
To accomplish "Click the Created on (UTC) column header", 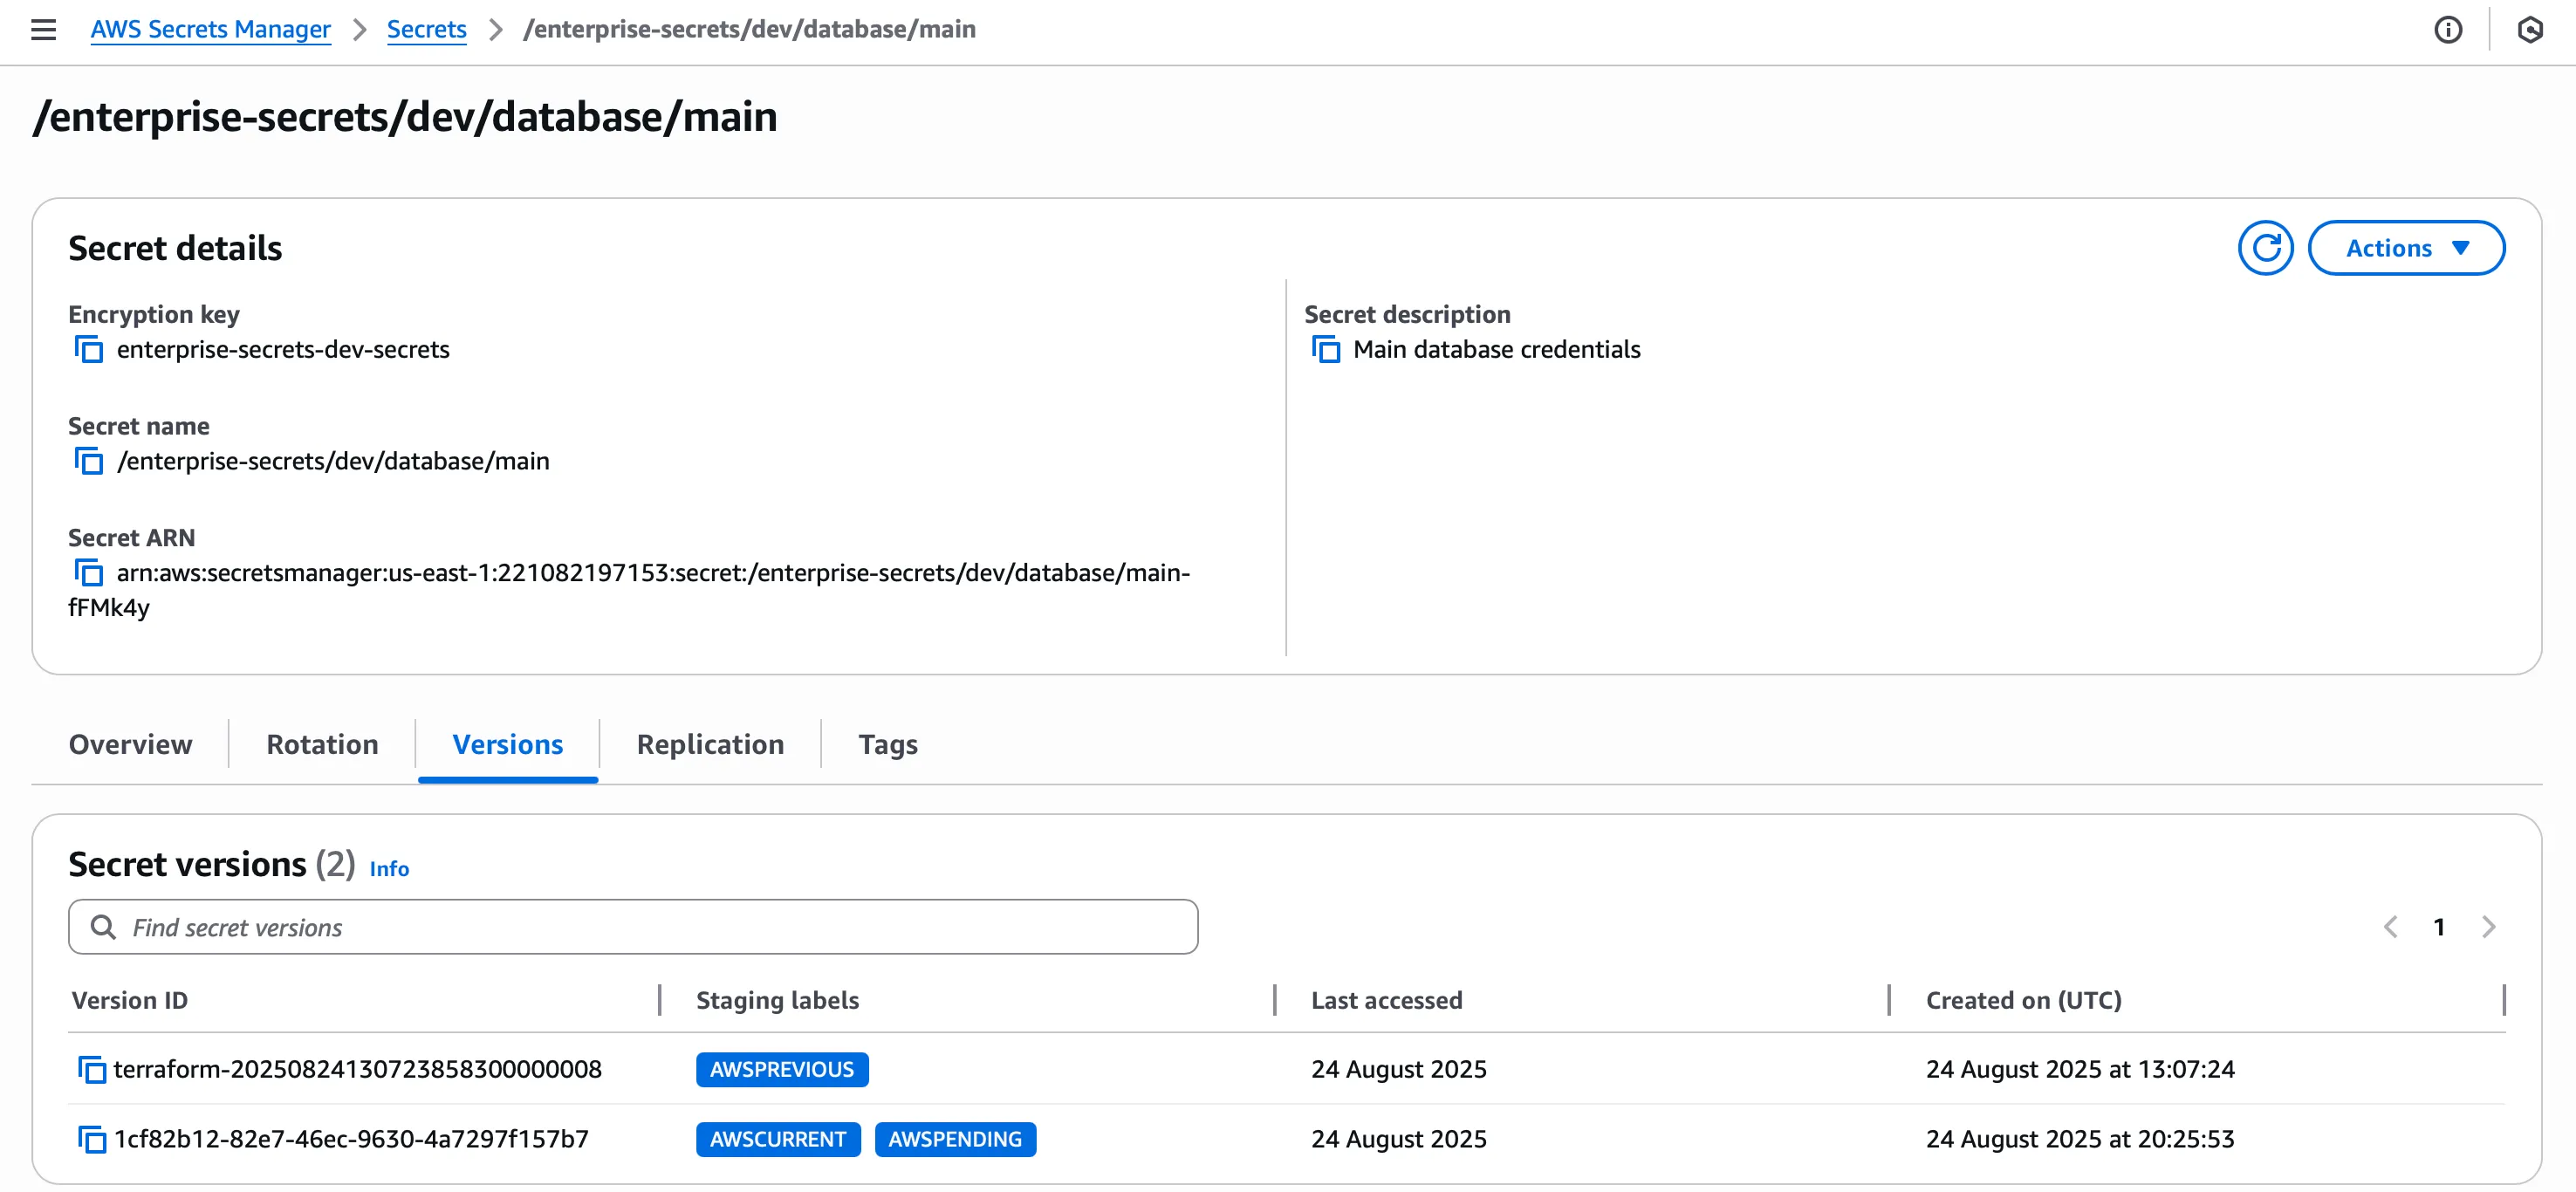I will [x=2023, y=1000].
